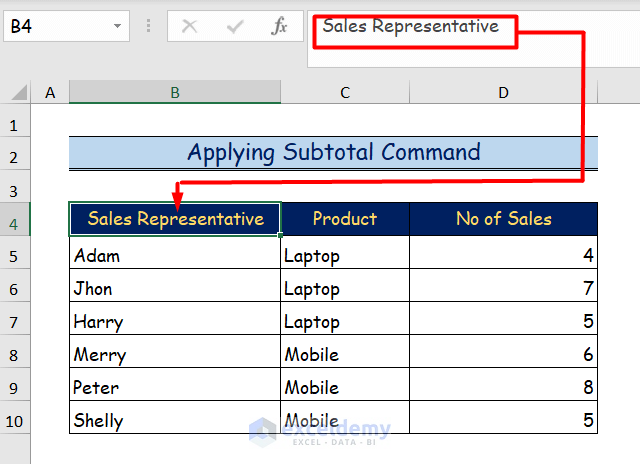Select Peter's No of Sales value 8

coord(503,388)
